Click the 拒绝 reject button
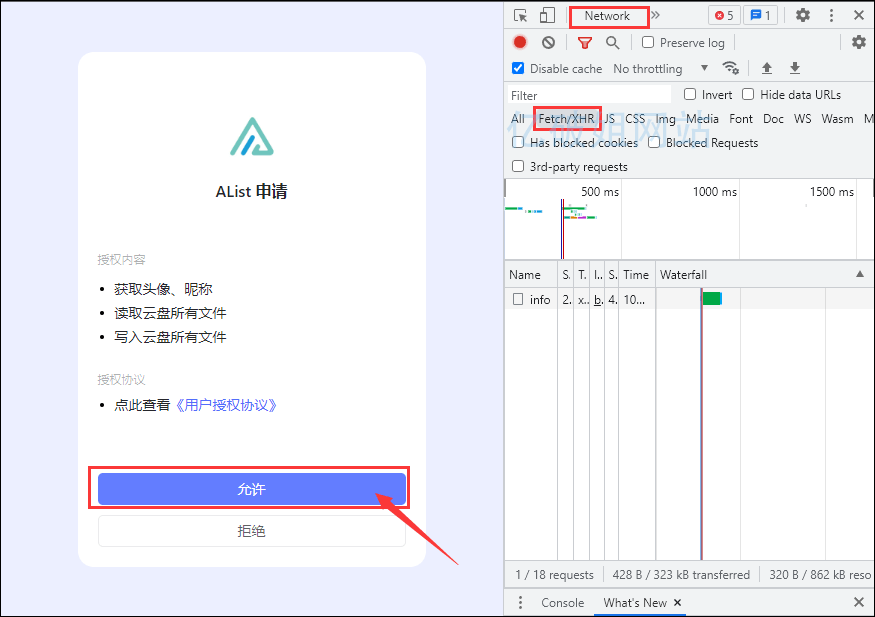This screenshot has width=875, height=617. (x=252, y=531)
